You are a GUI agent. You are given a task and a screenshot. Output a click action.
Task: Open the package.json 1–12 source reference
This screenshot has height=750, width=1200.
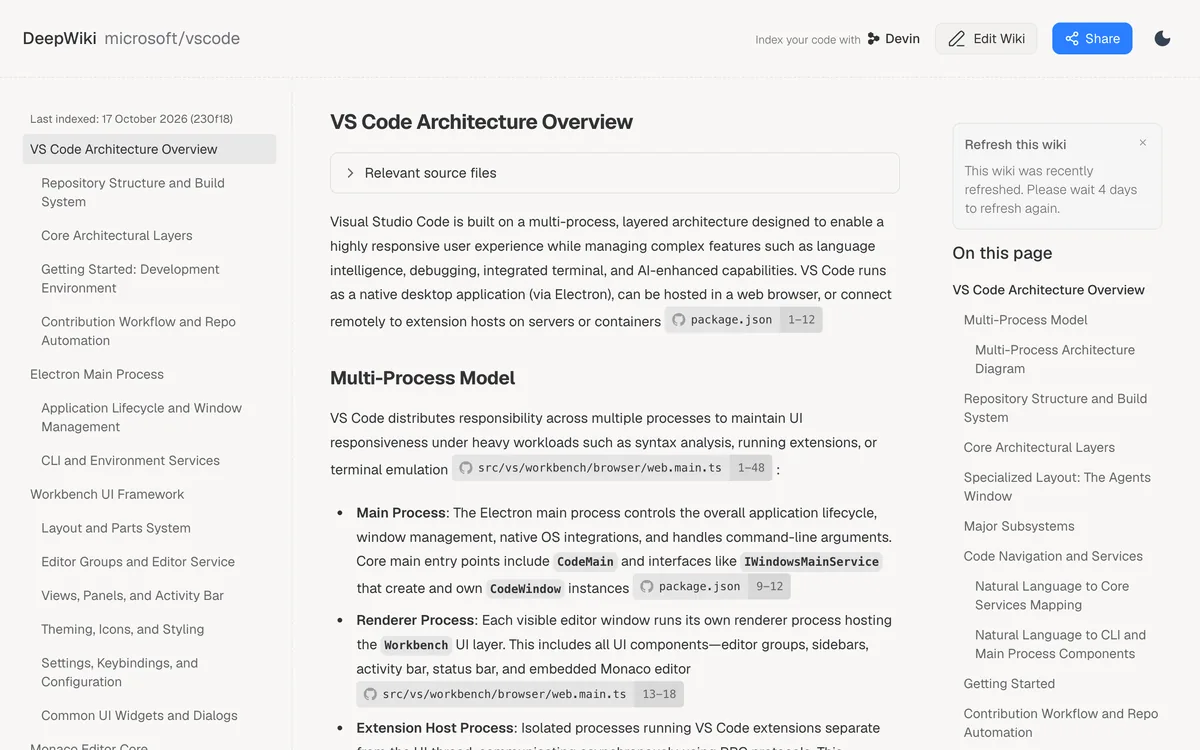tap(744, 320)
